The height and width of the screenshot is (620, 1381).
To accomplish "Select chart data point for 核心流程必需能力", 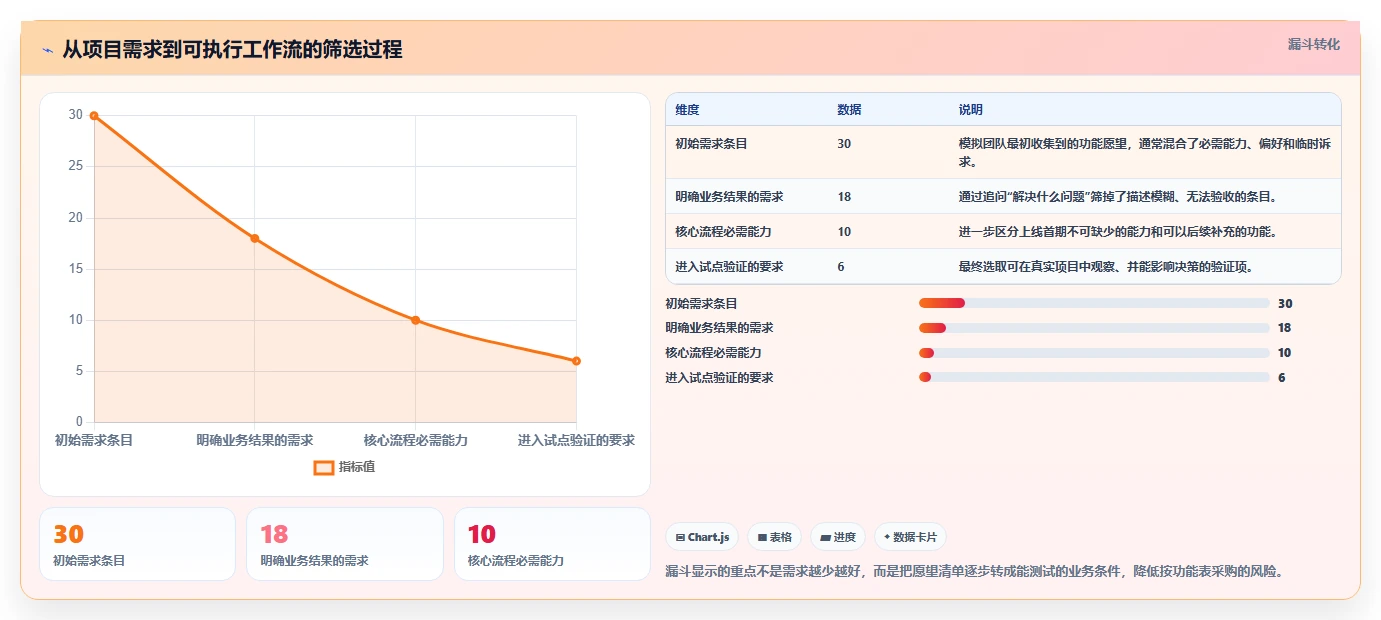I will point(416,320).
